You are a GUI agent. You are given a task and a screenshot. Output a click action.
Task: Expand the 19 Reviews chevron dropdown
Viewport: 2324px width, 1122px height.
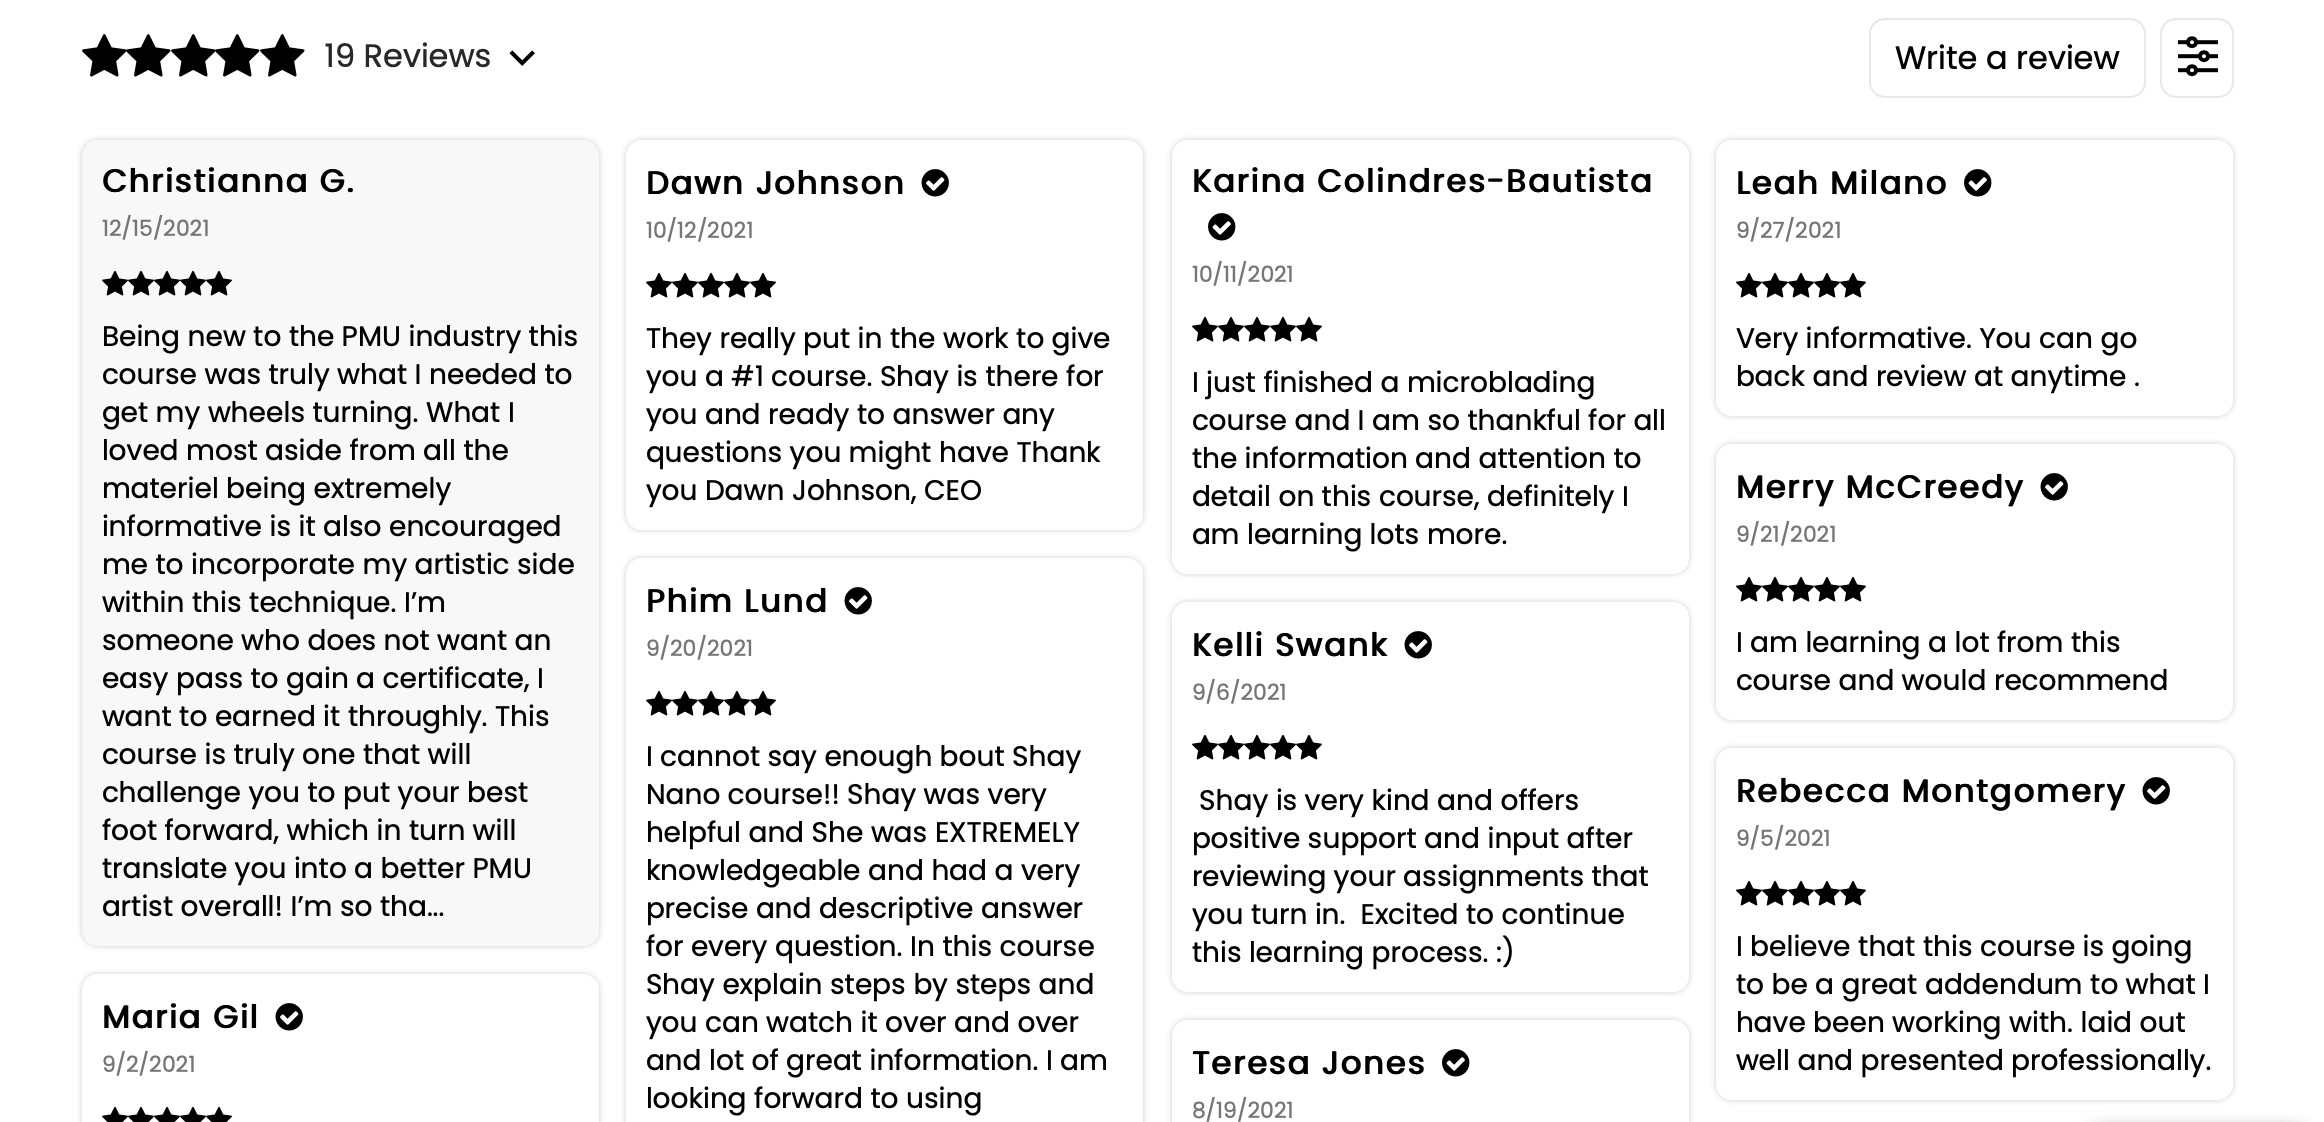pyautogui.click(x=522, y=58)
